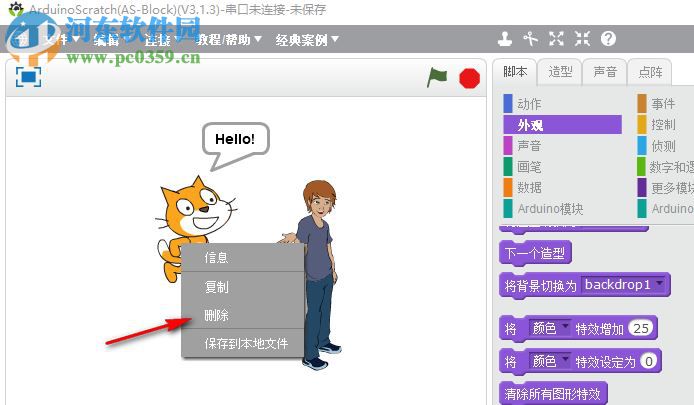Click the red stop button
Image resolution: width=694 pixels, height=405 pixels.
pos(469,78)
